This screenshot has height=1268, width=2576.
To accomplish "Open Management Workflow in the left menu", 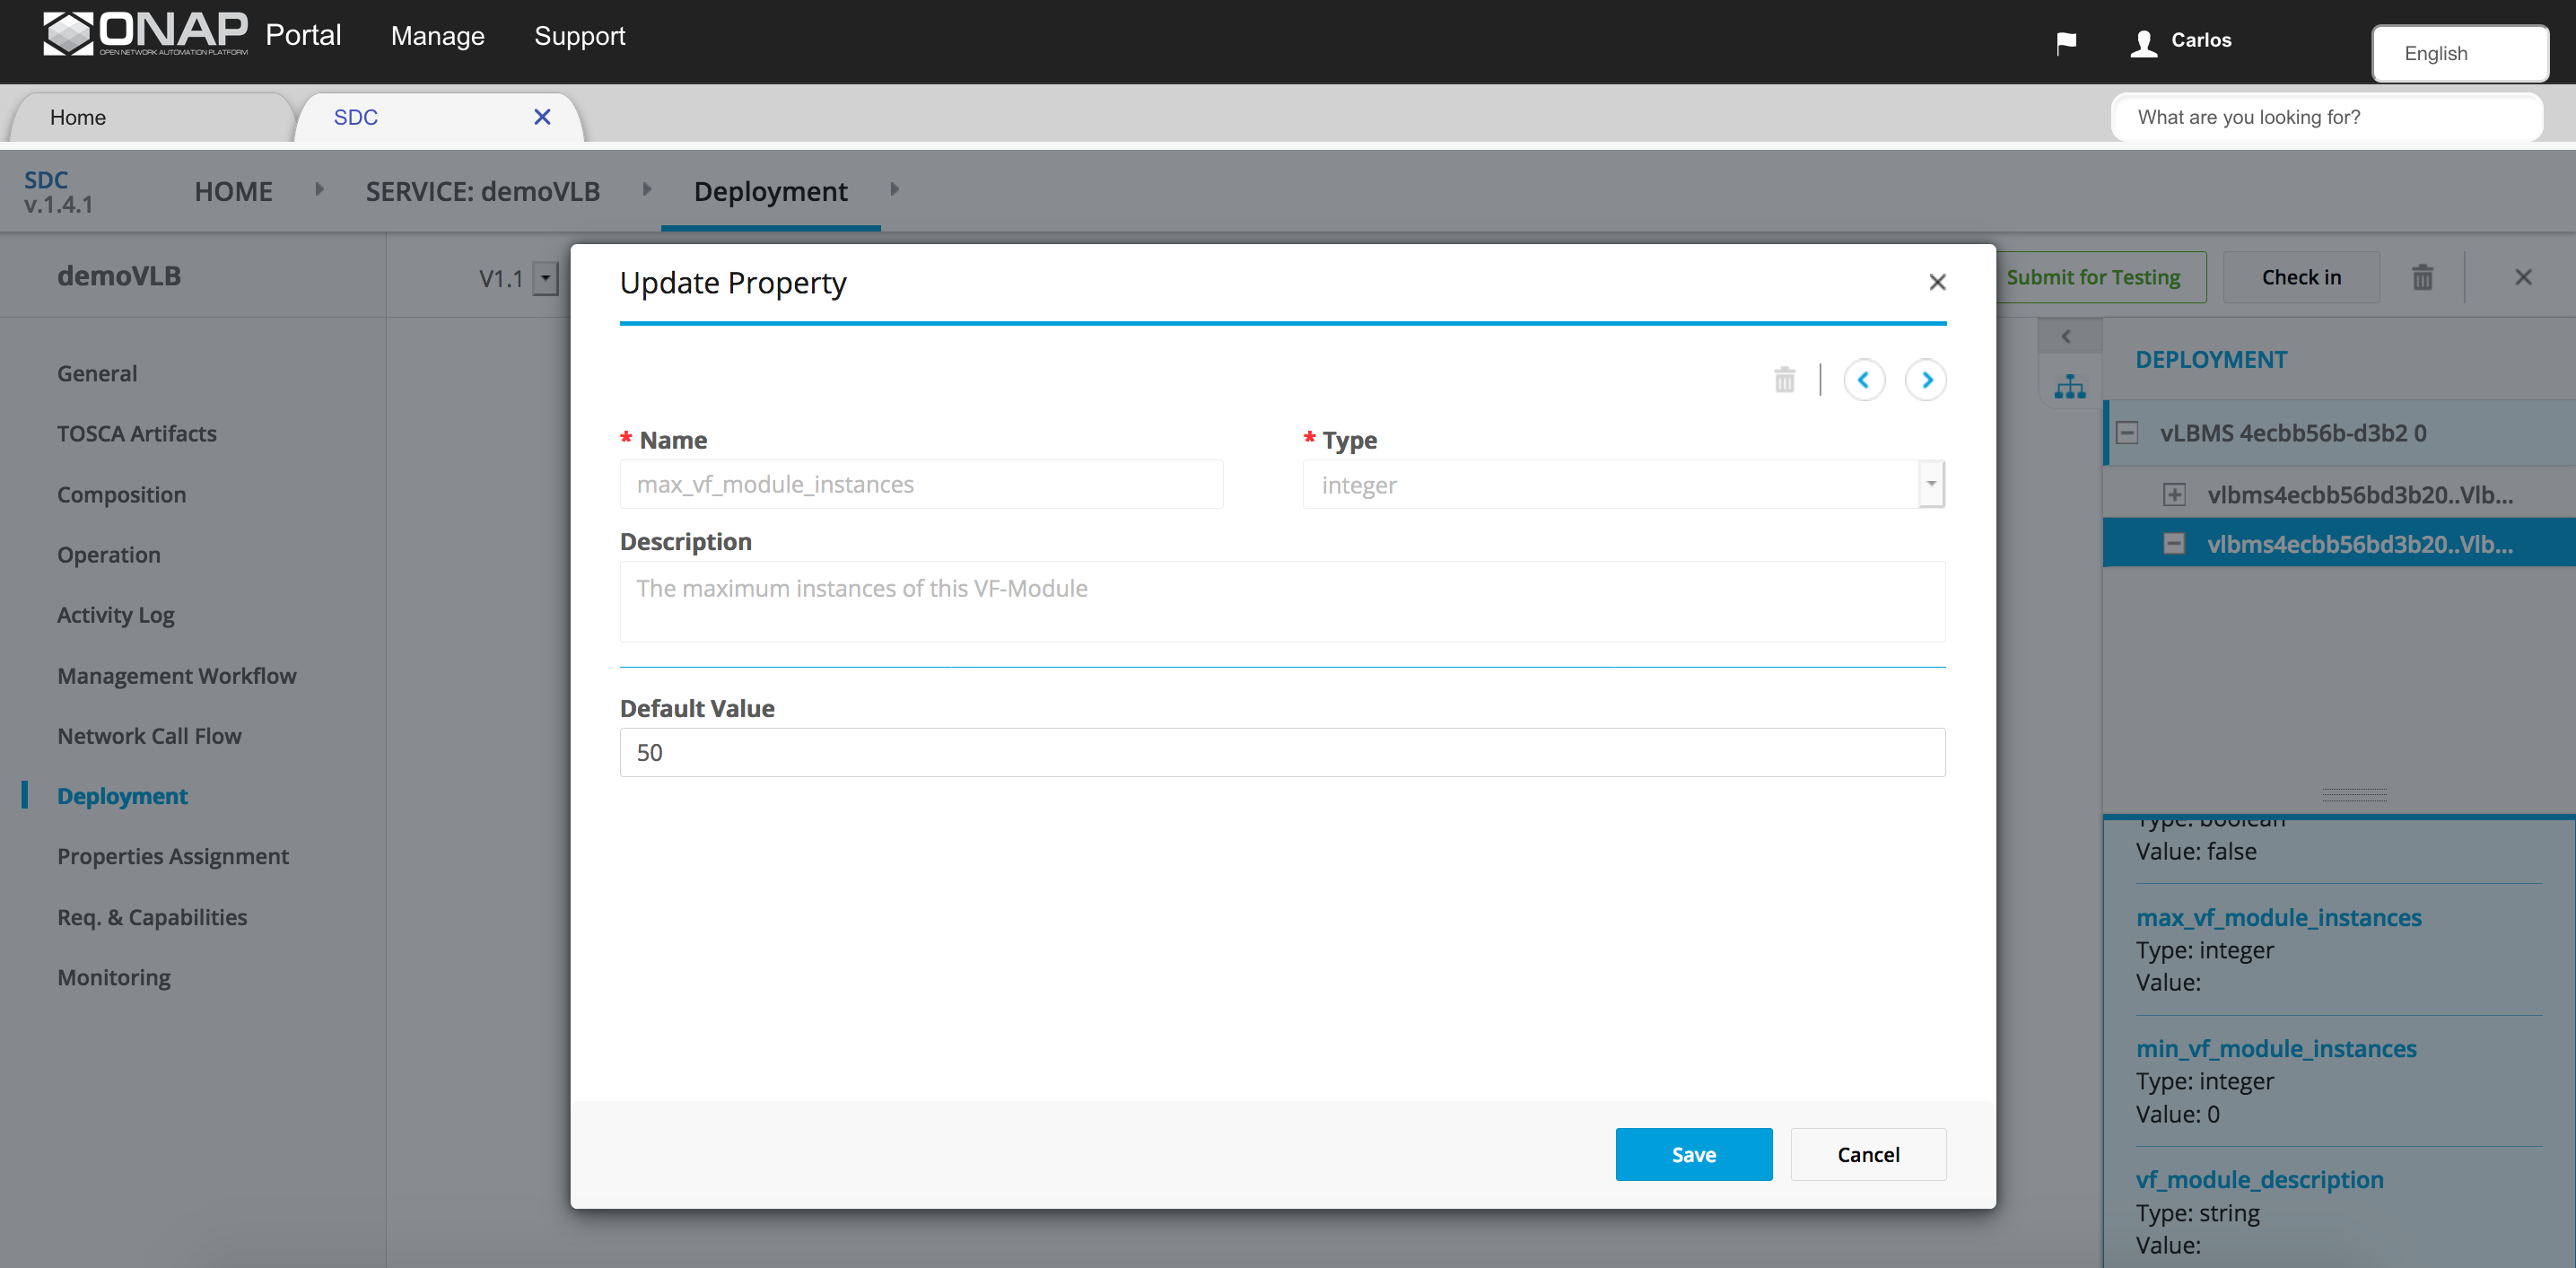I will coord(177,675).
